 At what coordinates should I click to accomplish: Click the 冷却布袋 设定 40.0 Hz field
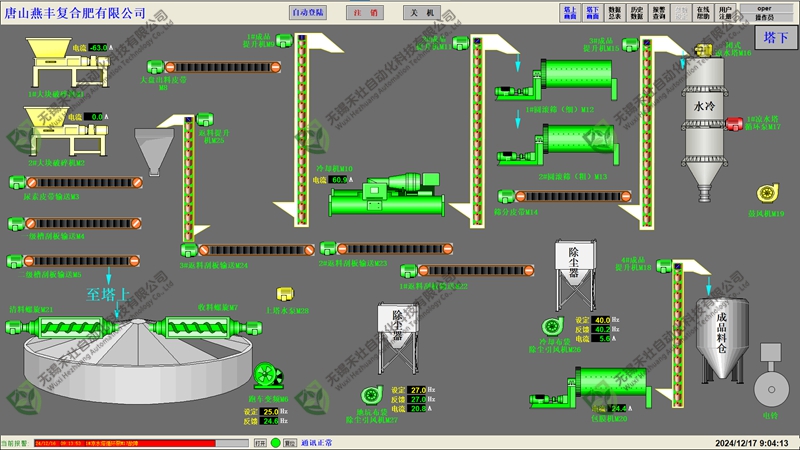[605, 320]
